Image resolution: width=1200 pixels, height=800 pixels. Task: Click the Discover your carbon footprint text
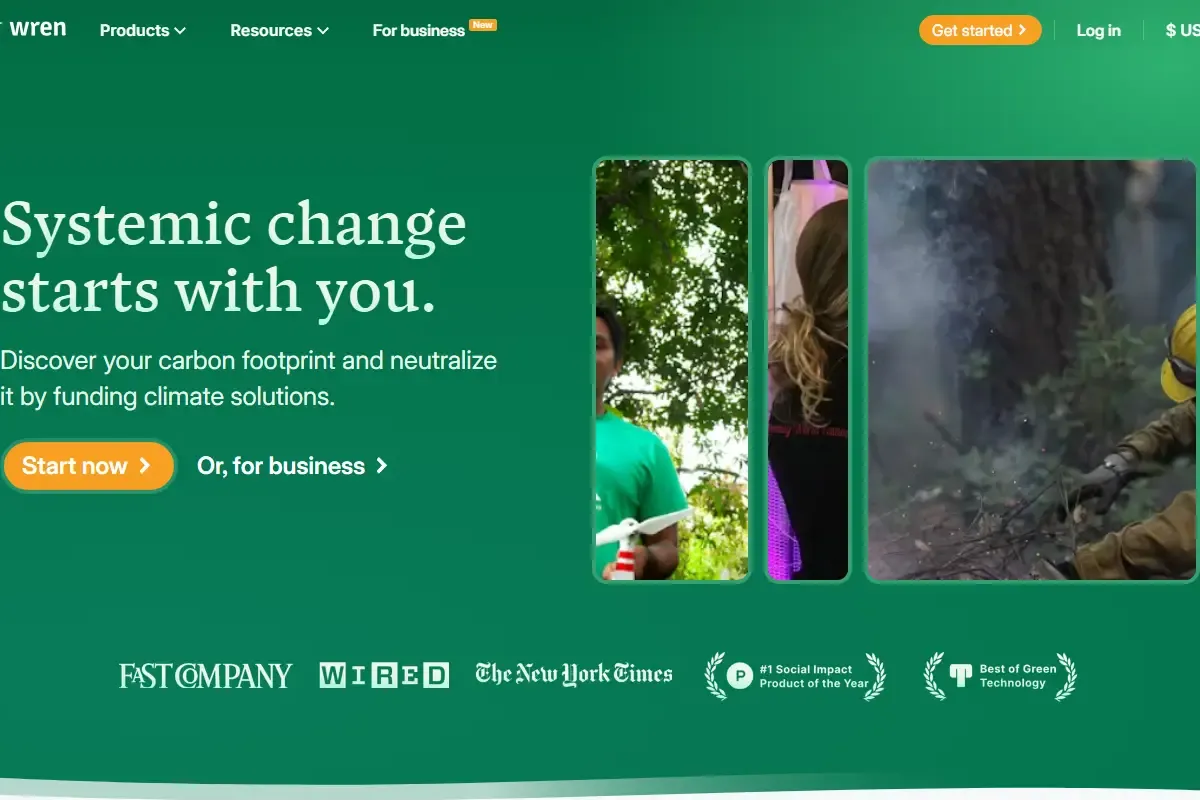tap(249, 378)
